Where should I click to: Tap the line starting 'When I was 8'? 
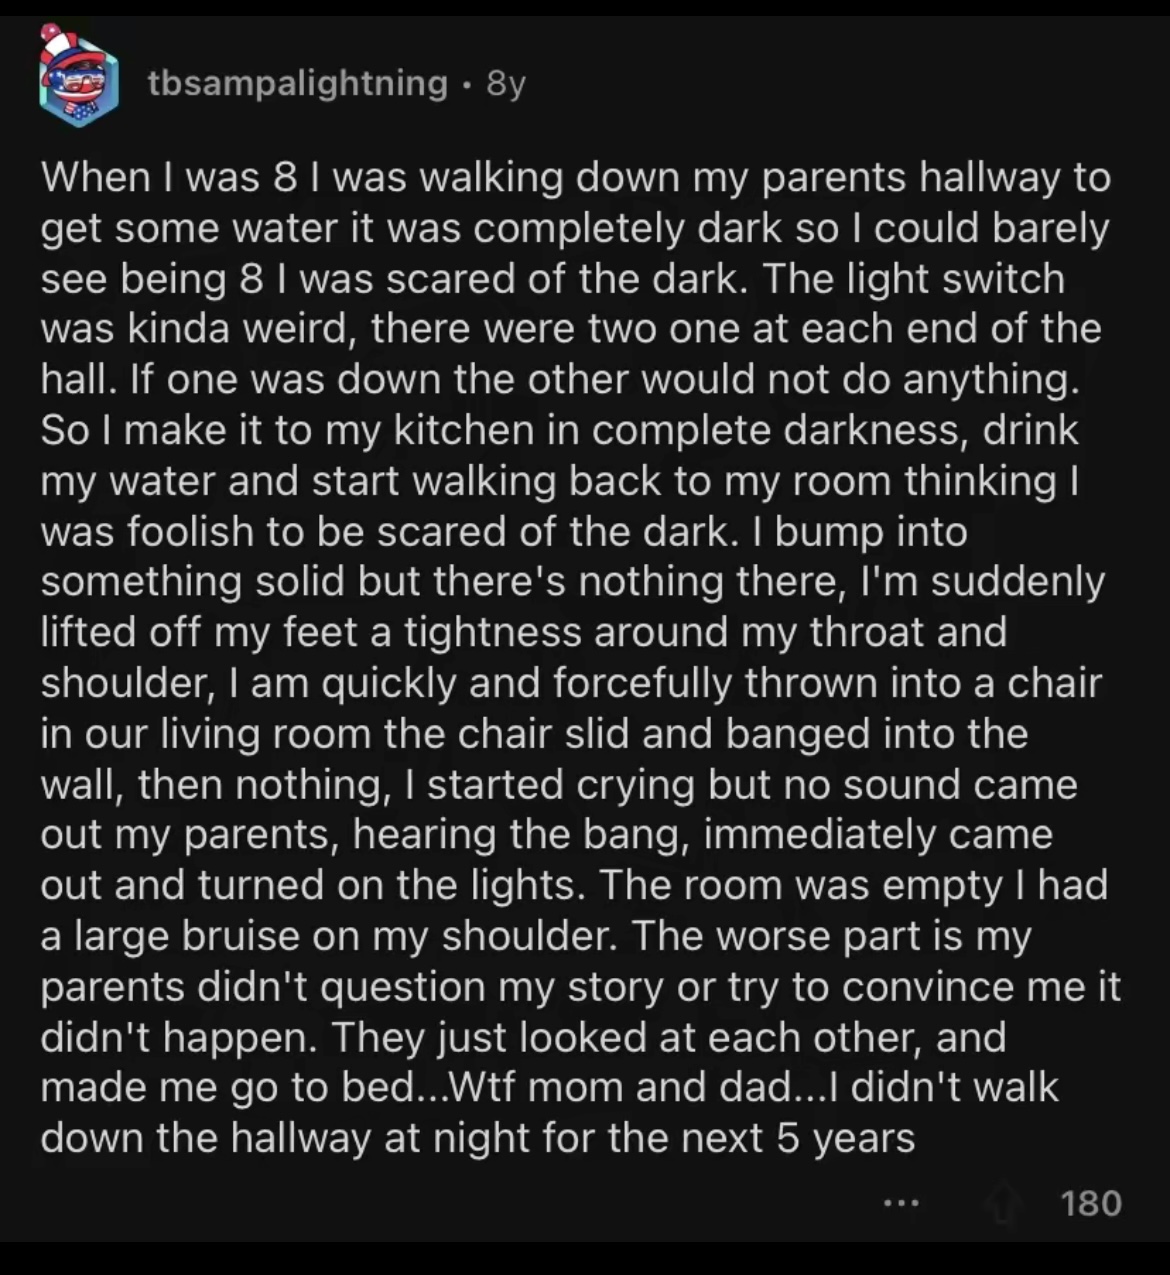click(x=576, y=177)
